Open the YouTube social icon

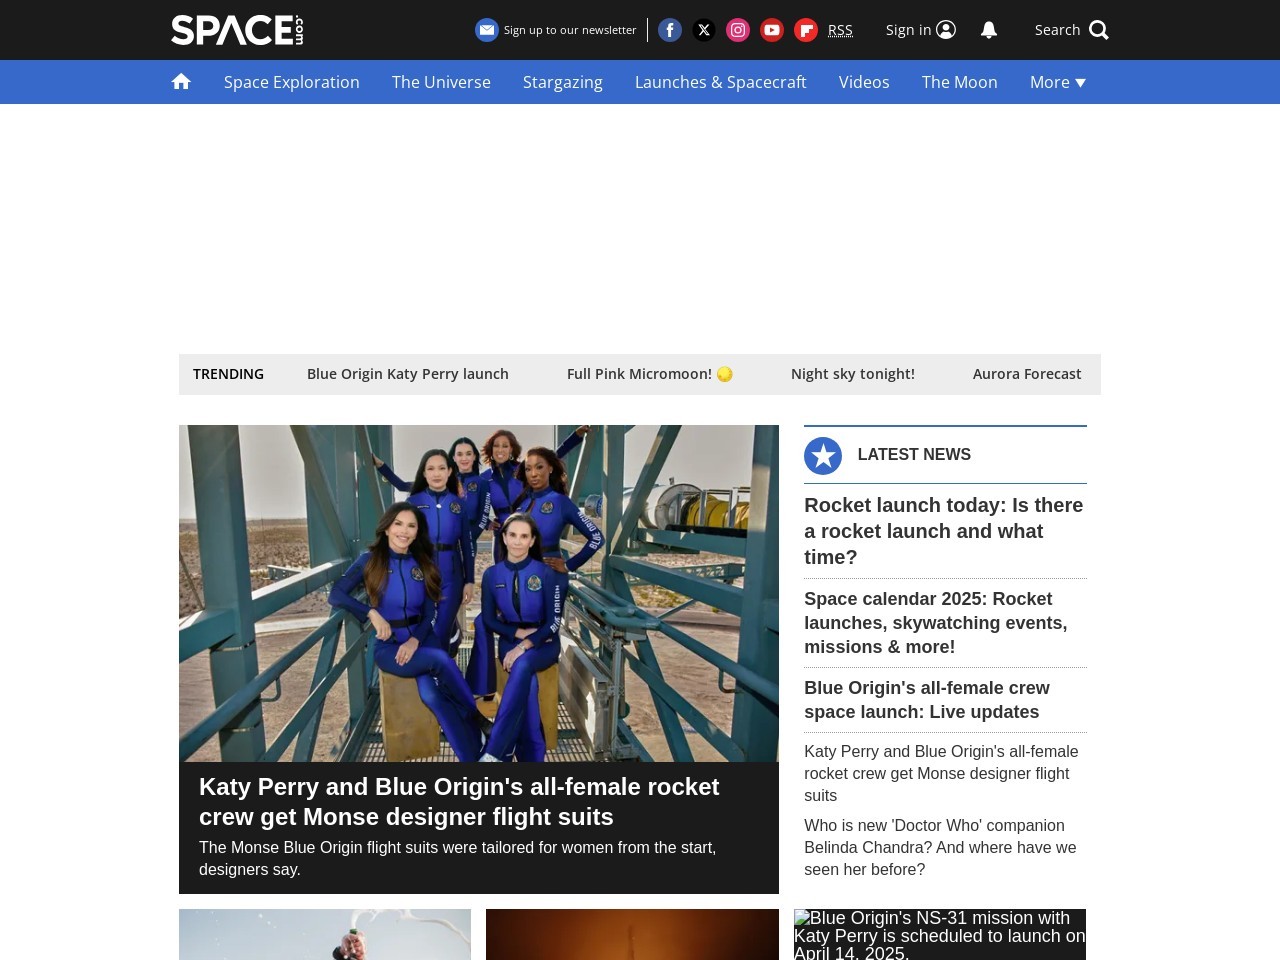(x=772, y=30)
